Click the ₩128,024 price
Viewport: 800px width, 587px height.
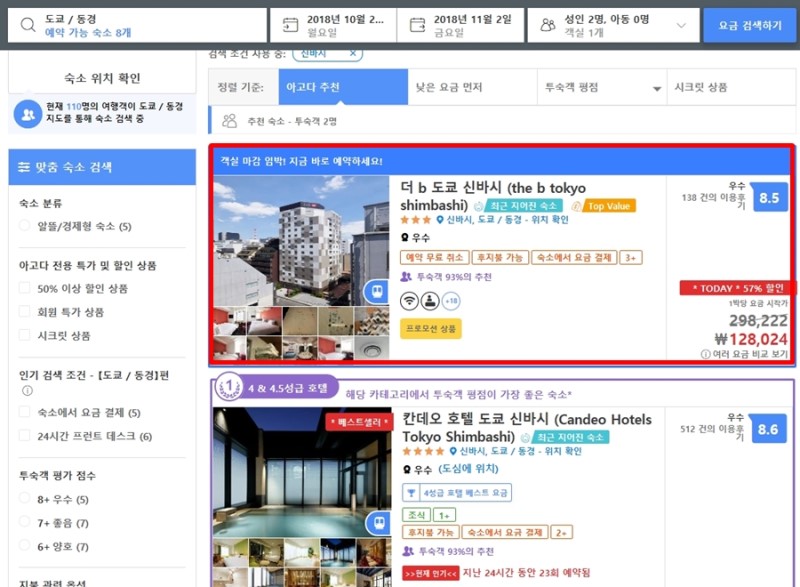tap(751, 339)
